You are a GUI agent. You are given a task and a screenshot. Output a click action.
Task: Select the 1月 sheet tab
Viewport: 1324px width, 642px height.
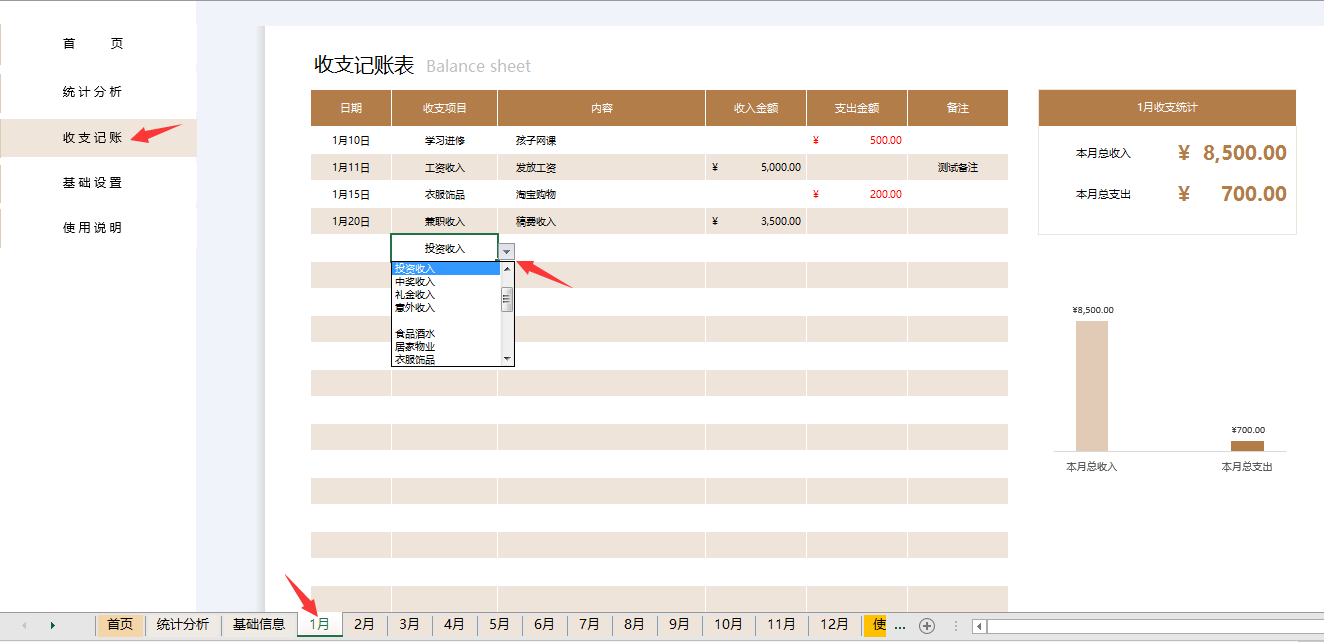click(x=320, y=624)
